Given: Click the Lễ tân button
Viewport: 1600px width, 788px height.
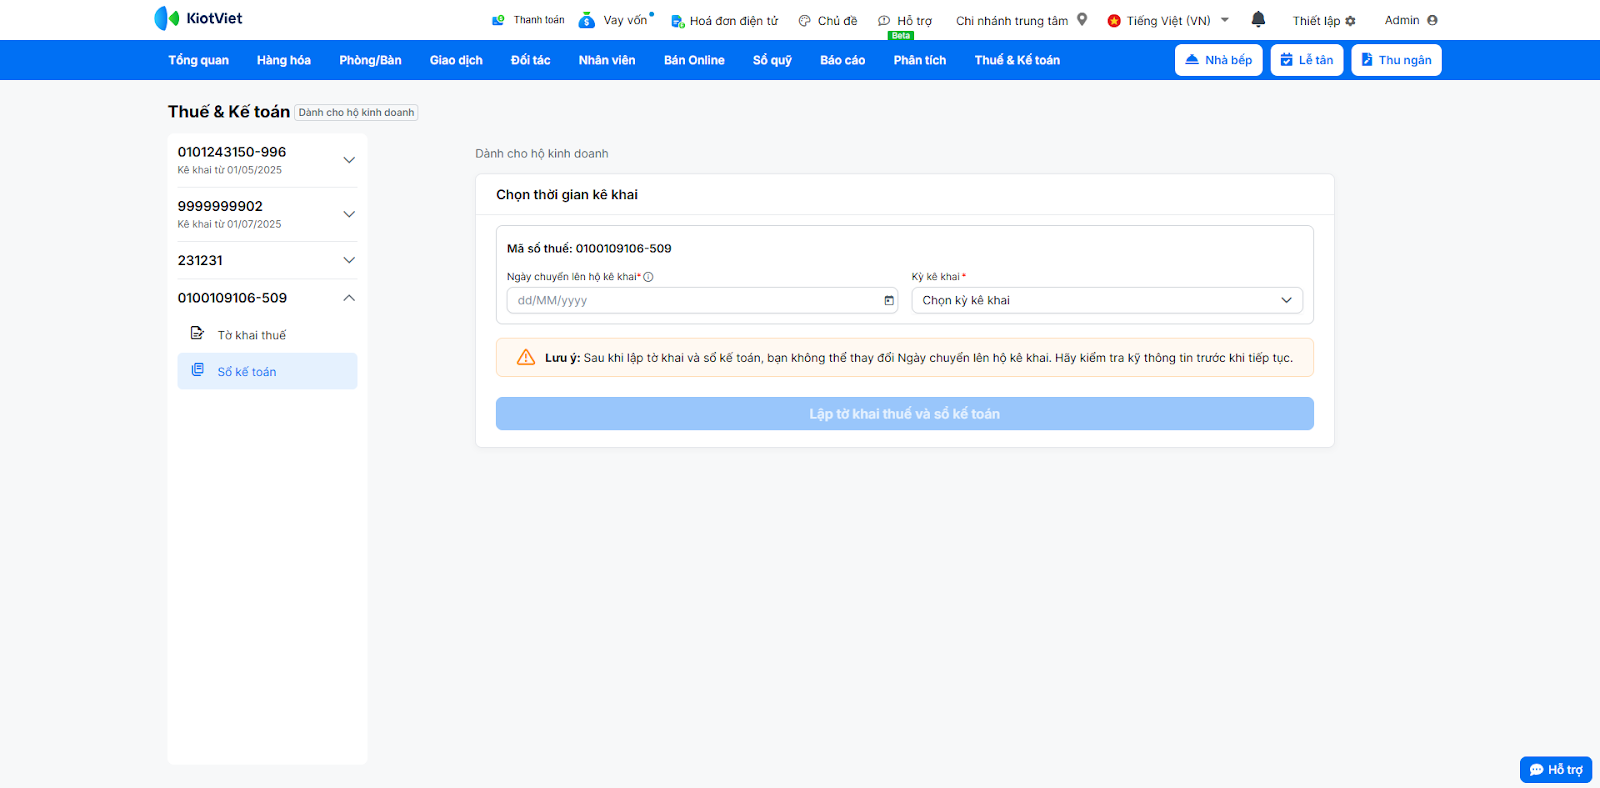Looking at the screenshot, I should [x=1307, y=60].
